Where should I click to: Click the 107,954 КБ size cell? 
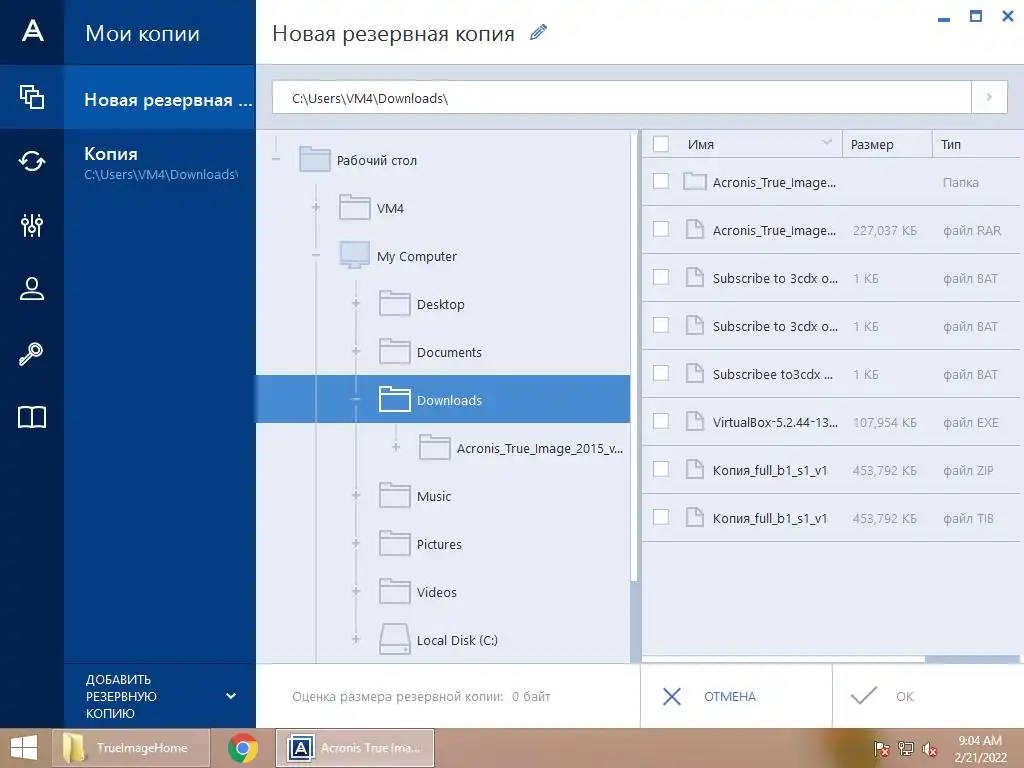click(884, 423)
